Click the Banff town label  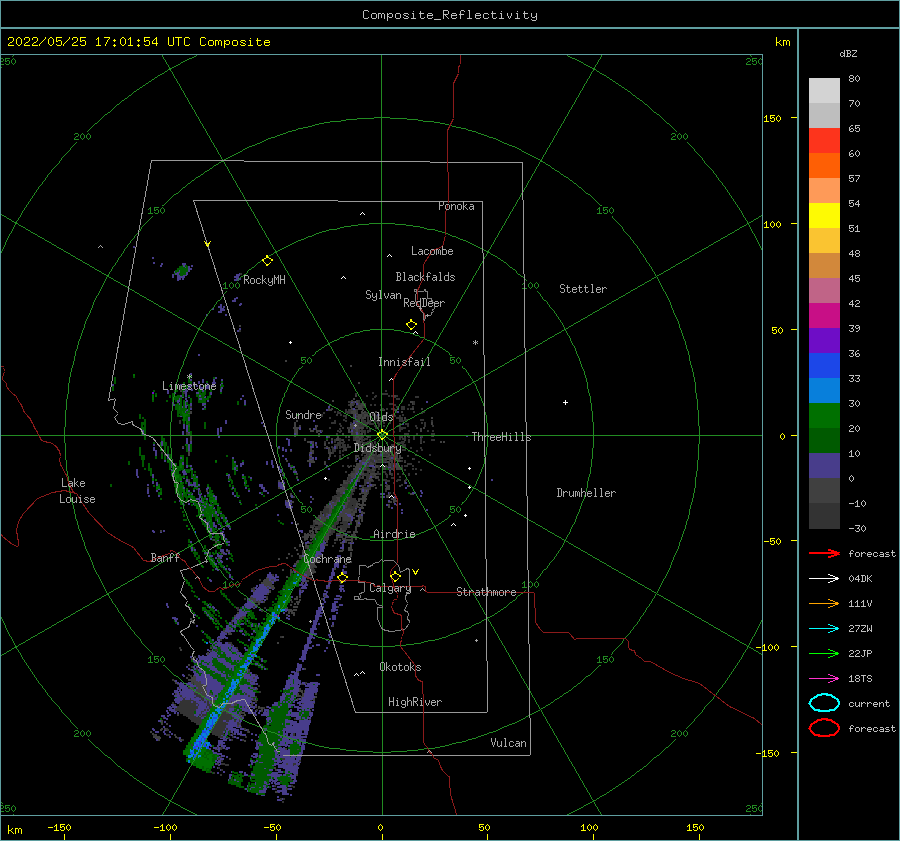(x=165, y=557)
